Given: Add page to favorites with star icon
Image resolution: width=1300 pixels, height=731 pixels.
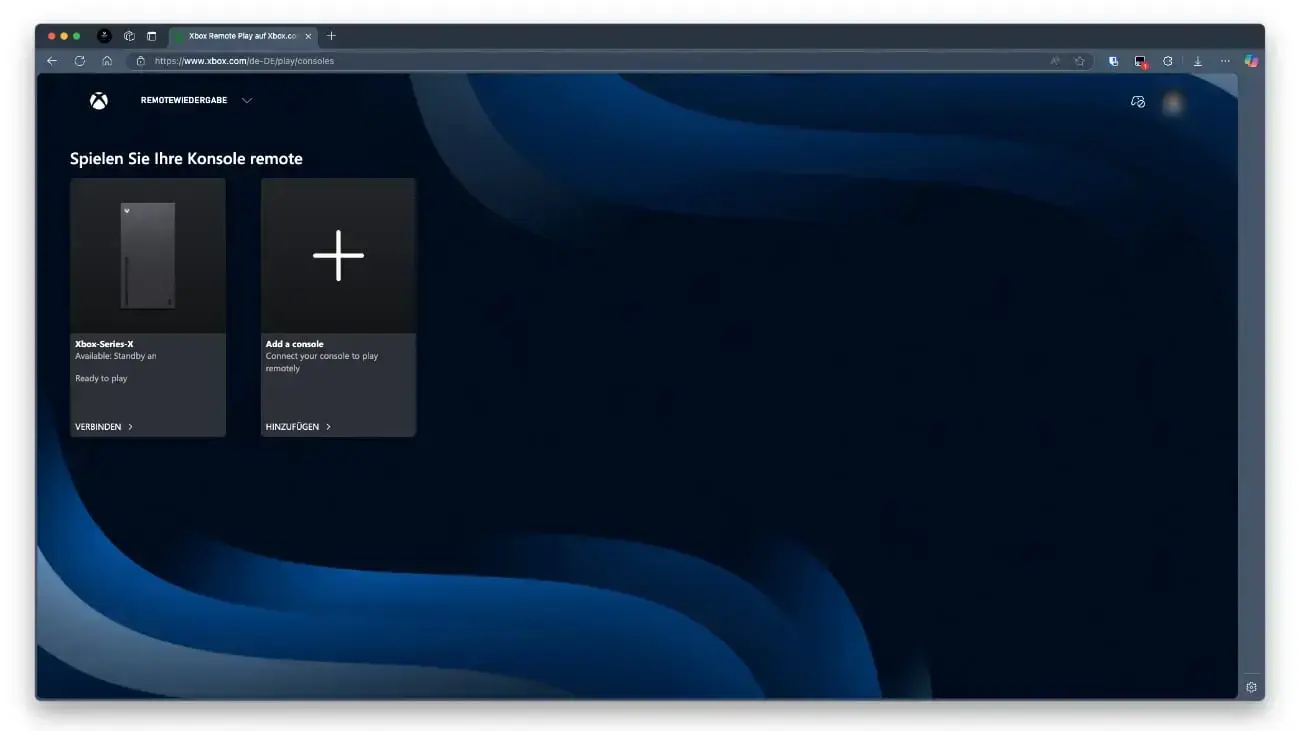Looking at the screenshot, I should pyautogui.click(x=1079, y=61).
